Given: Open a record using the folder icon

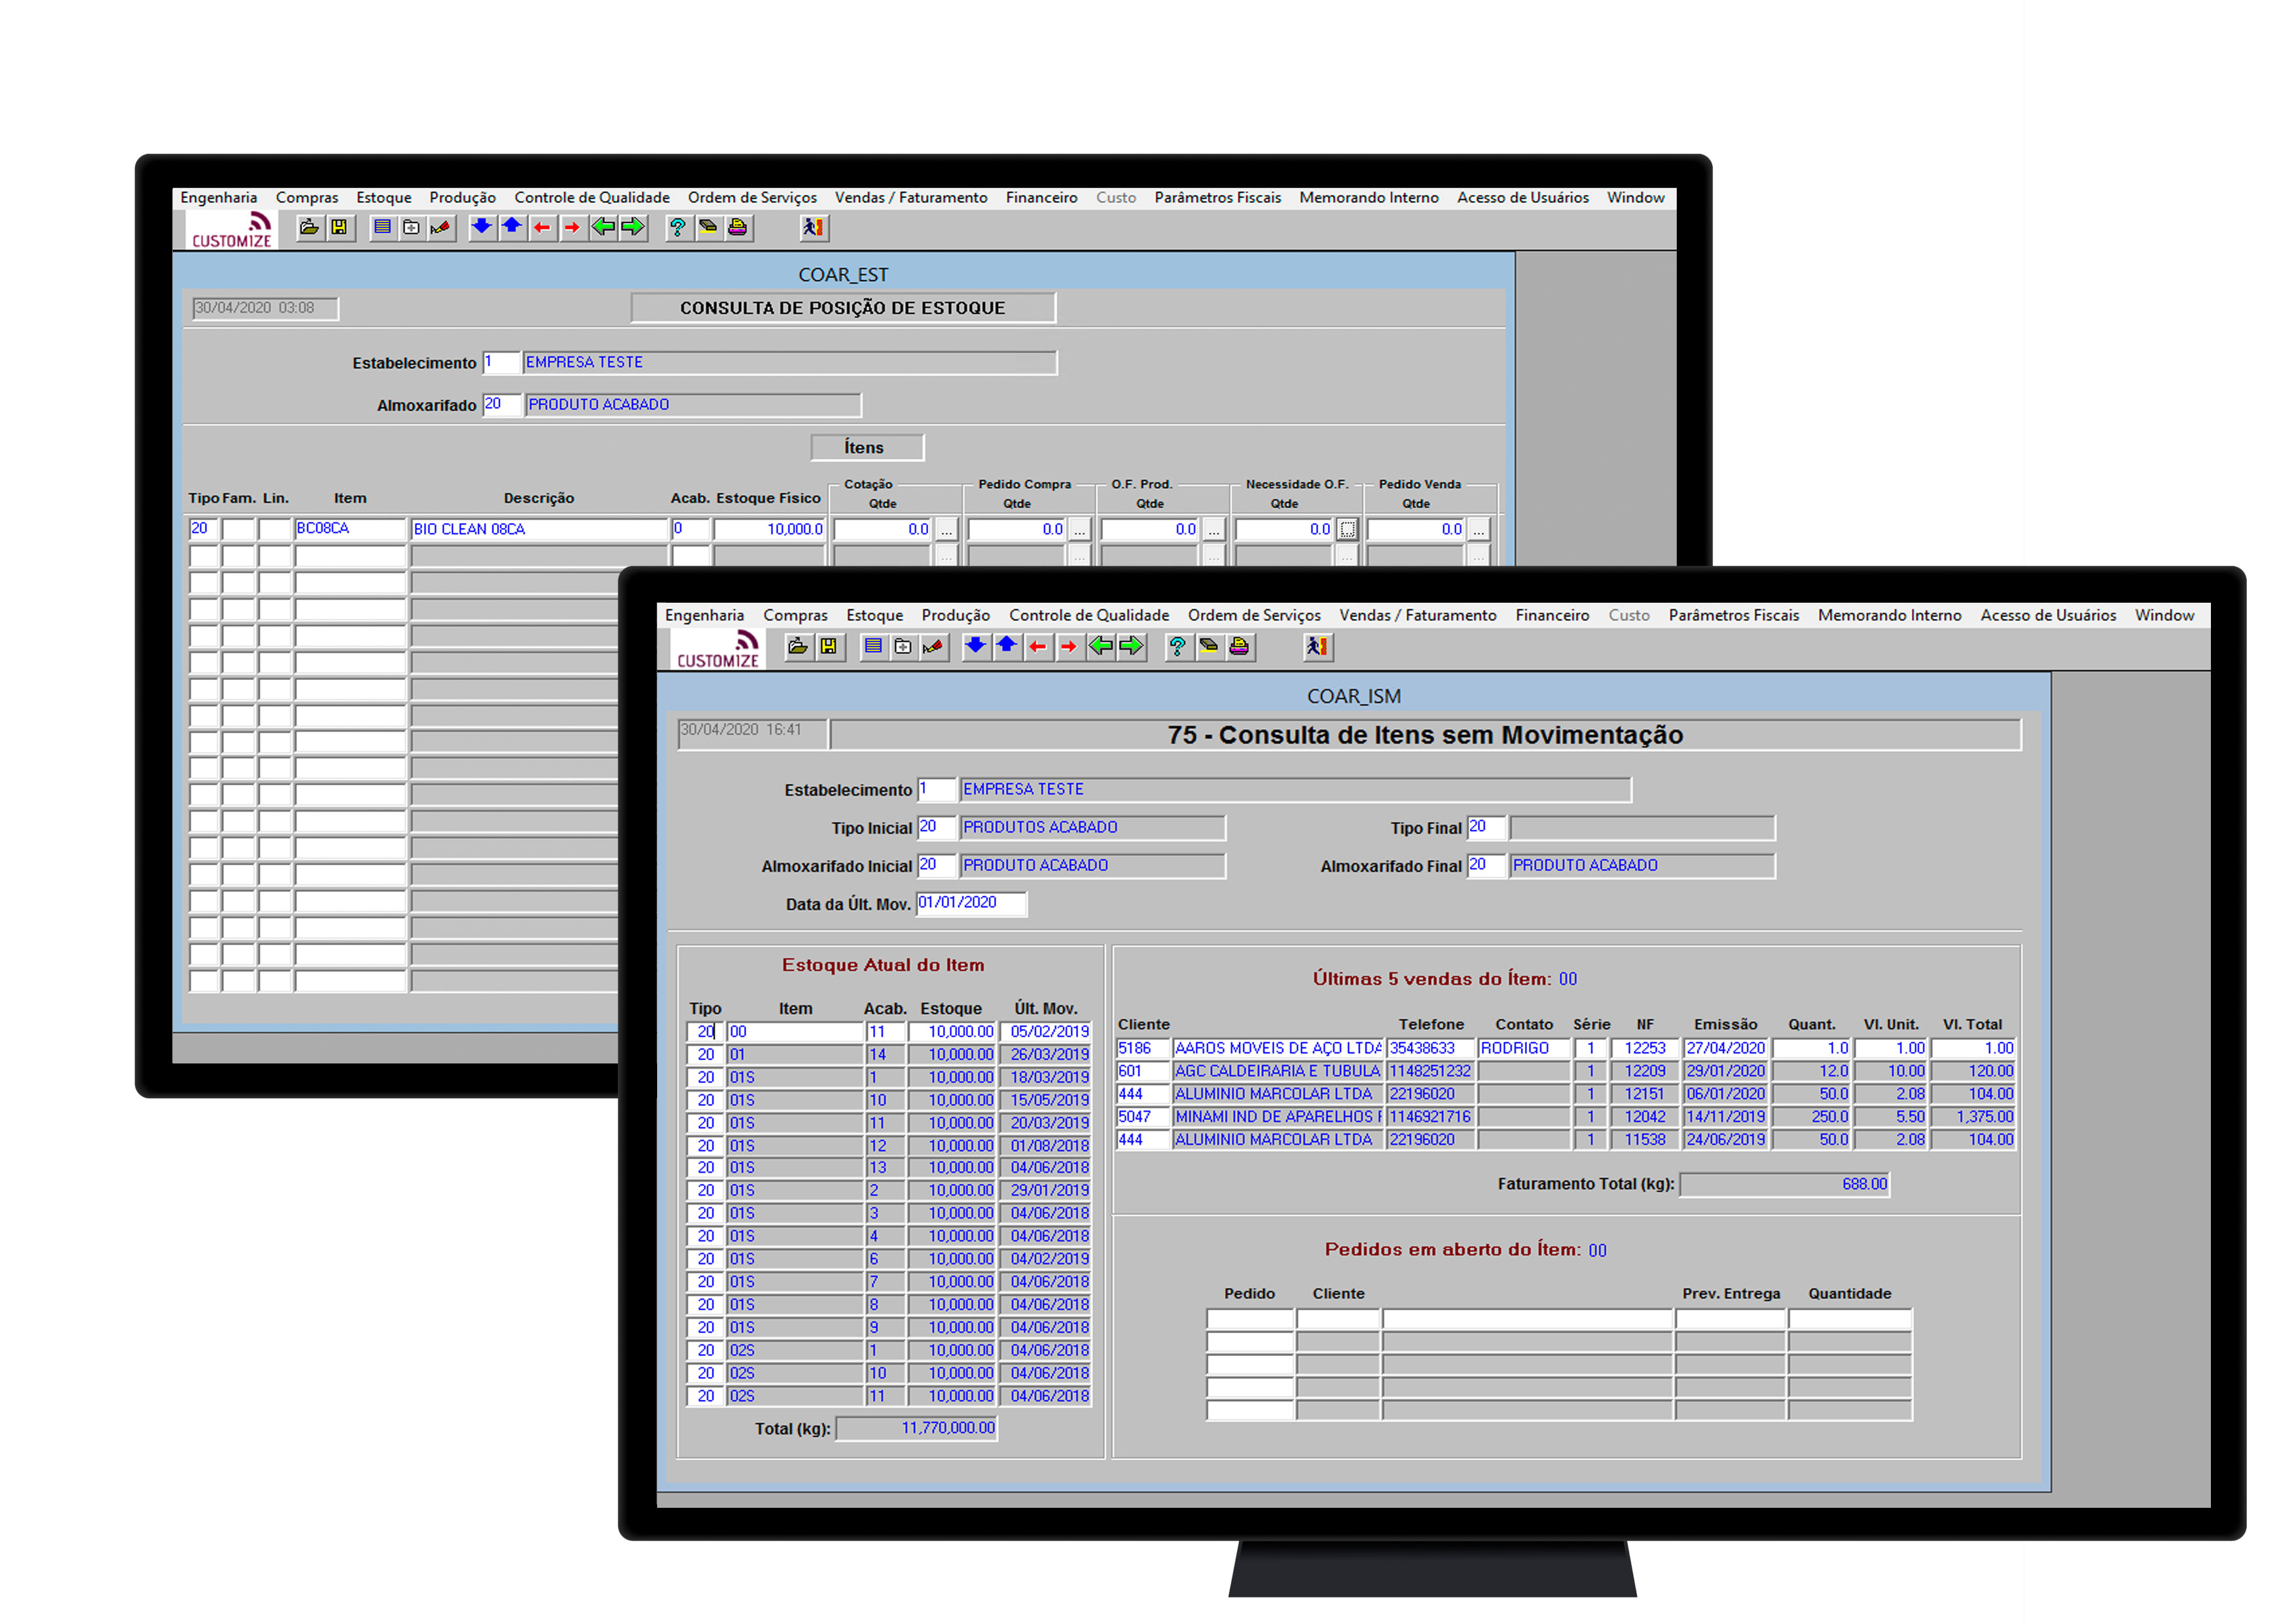Looking at the screenshot, I should coord(797,647).
